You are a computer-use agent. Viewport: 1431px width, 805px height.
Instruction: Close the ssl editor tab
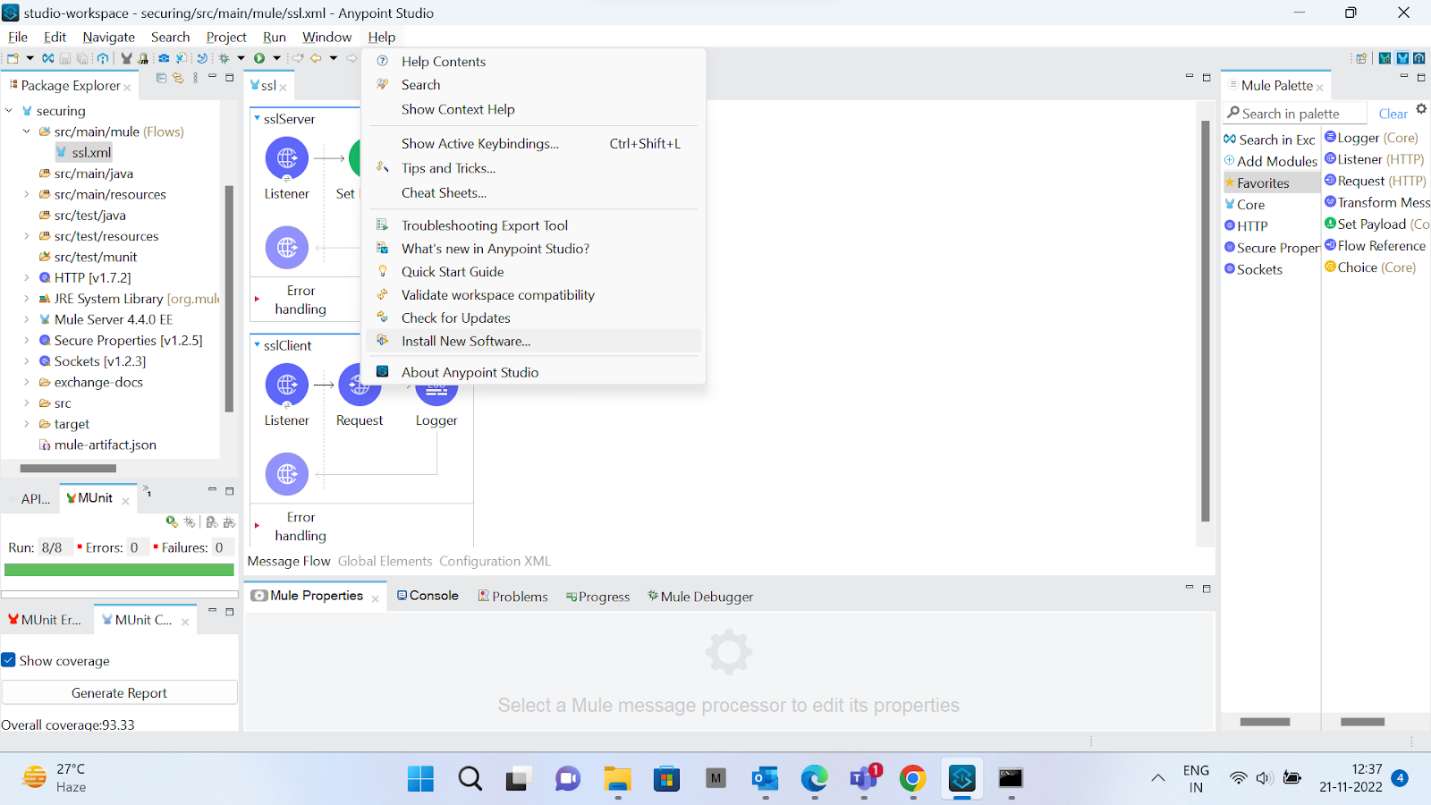tap(285, 88)
